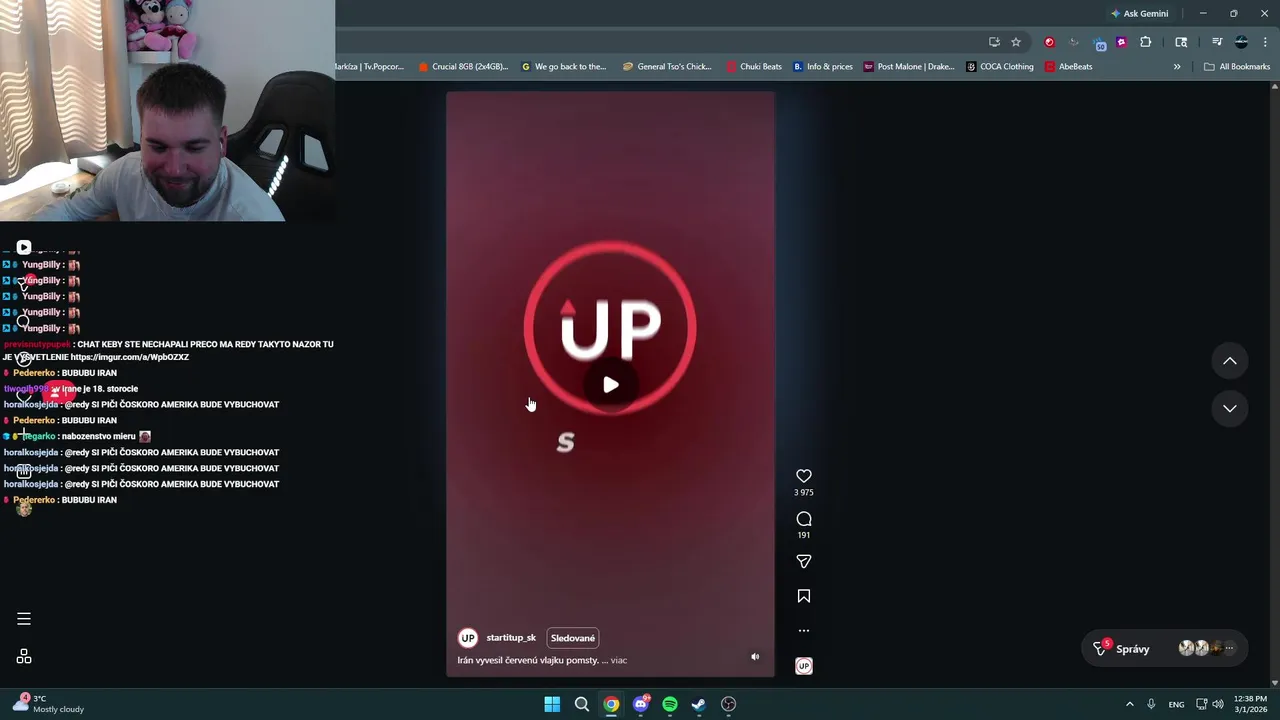Click Ask Gemini in Chrome title bar

click(1139, 14)
